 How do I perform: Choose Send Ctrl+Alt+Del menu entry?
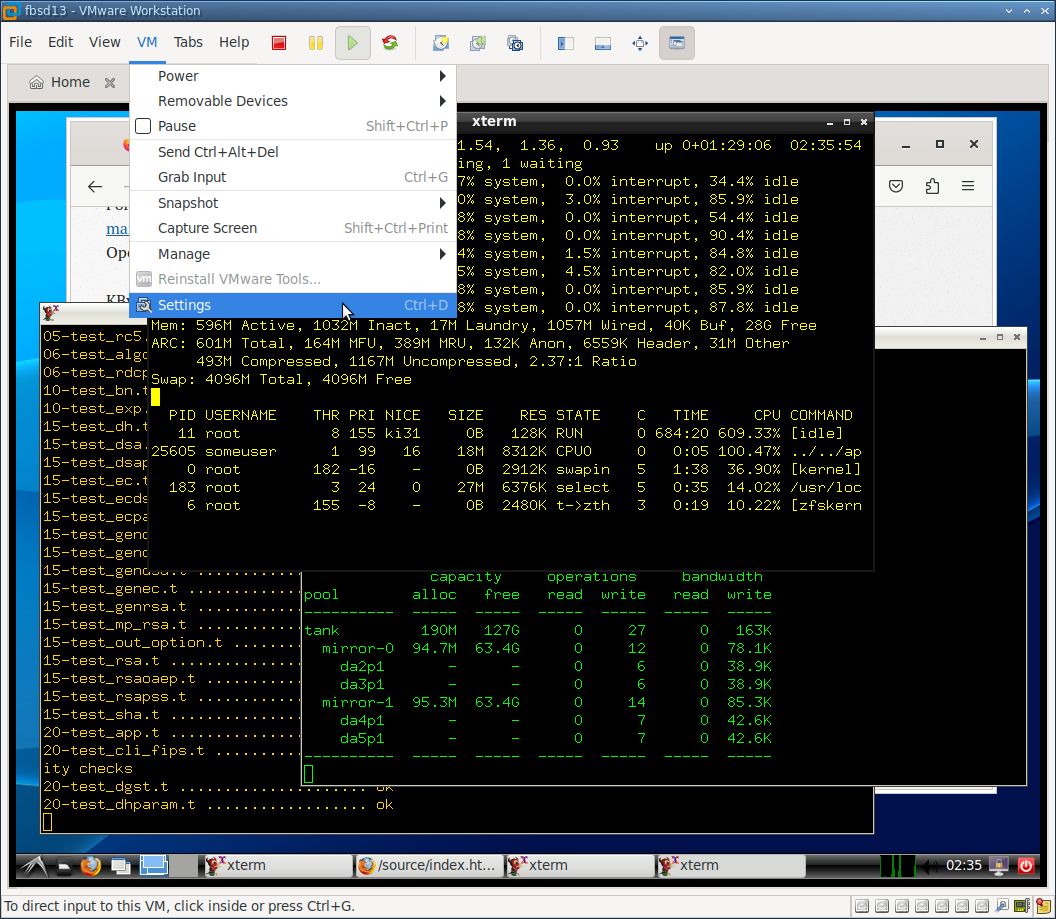point(218,152)
